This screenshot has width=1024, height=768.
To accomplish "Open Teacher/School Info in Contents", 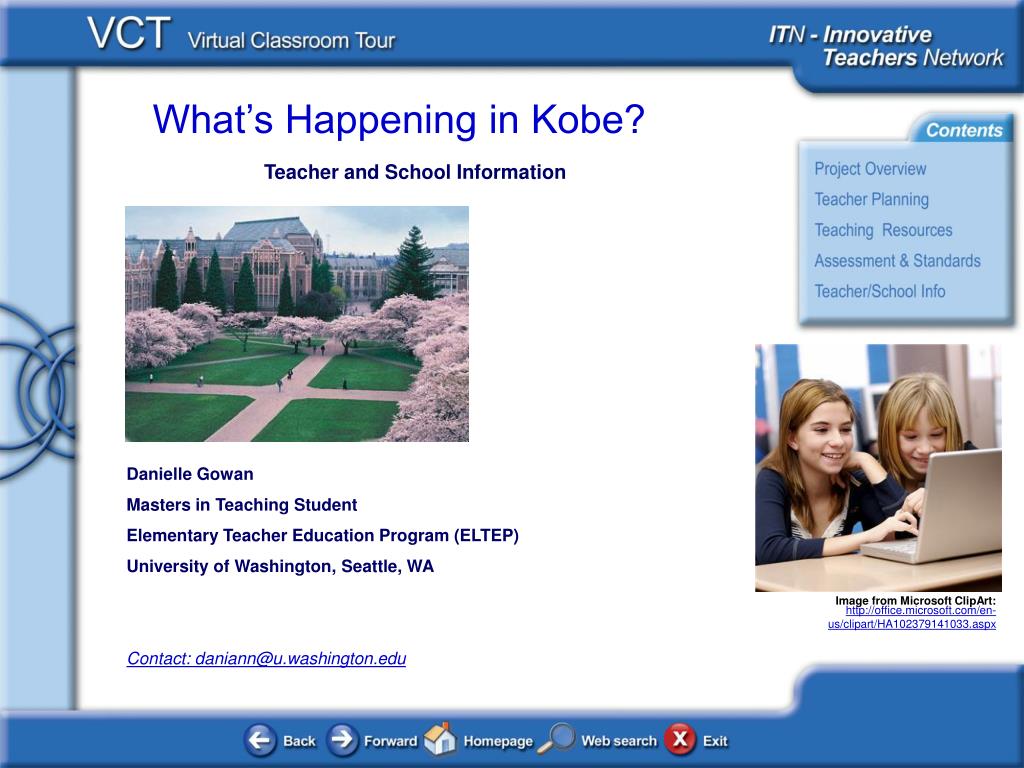I will (880, 291).
